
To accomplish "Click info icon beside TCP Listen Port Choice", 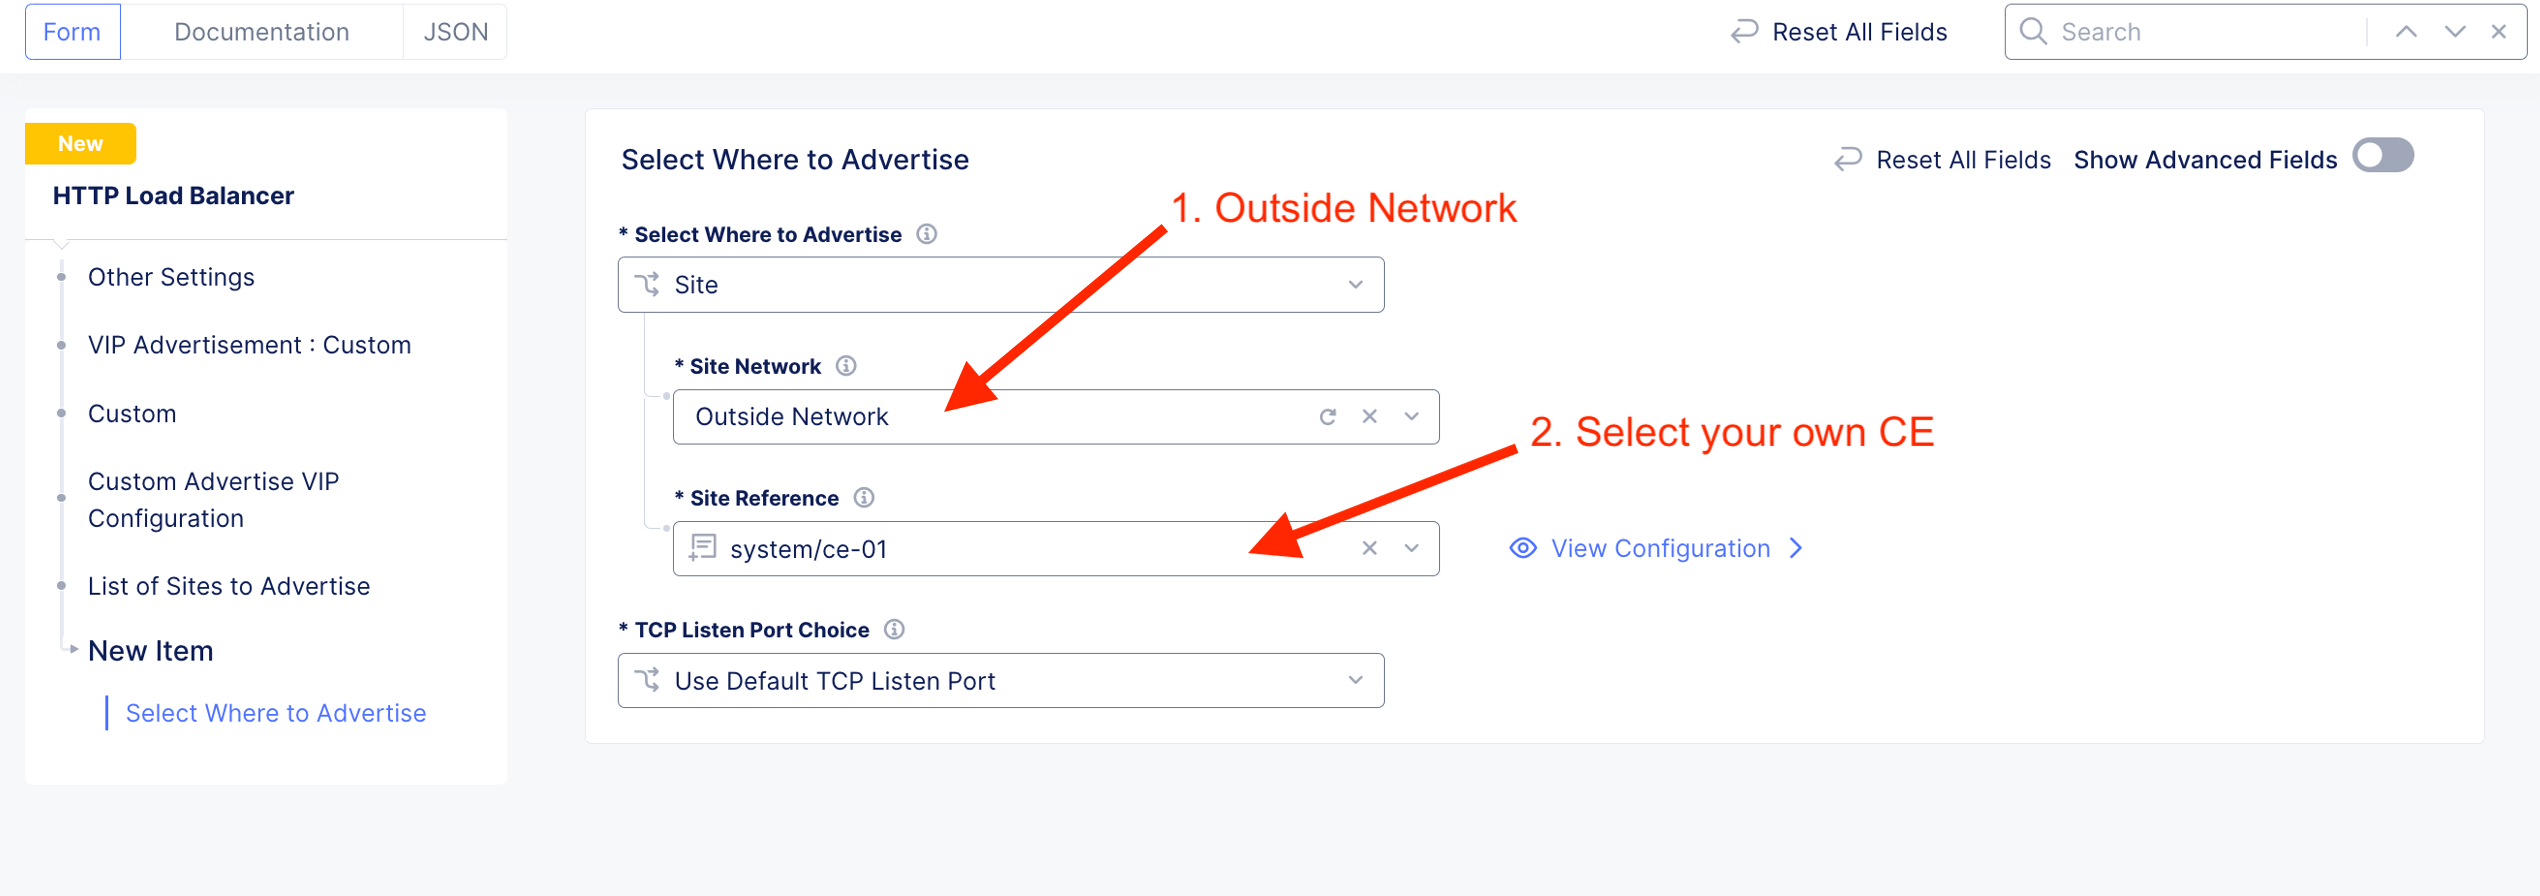I will 895,630.
